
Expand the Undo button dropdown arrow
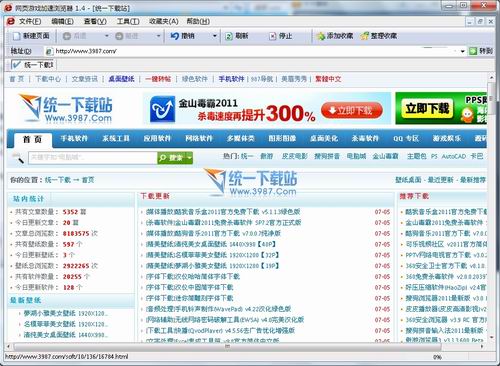[x=214, y=36]
